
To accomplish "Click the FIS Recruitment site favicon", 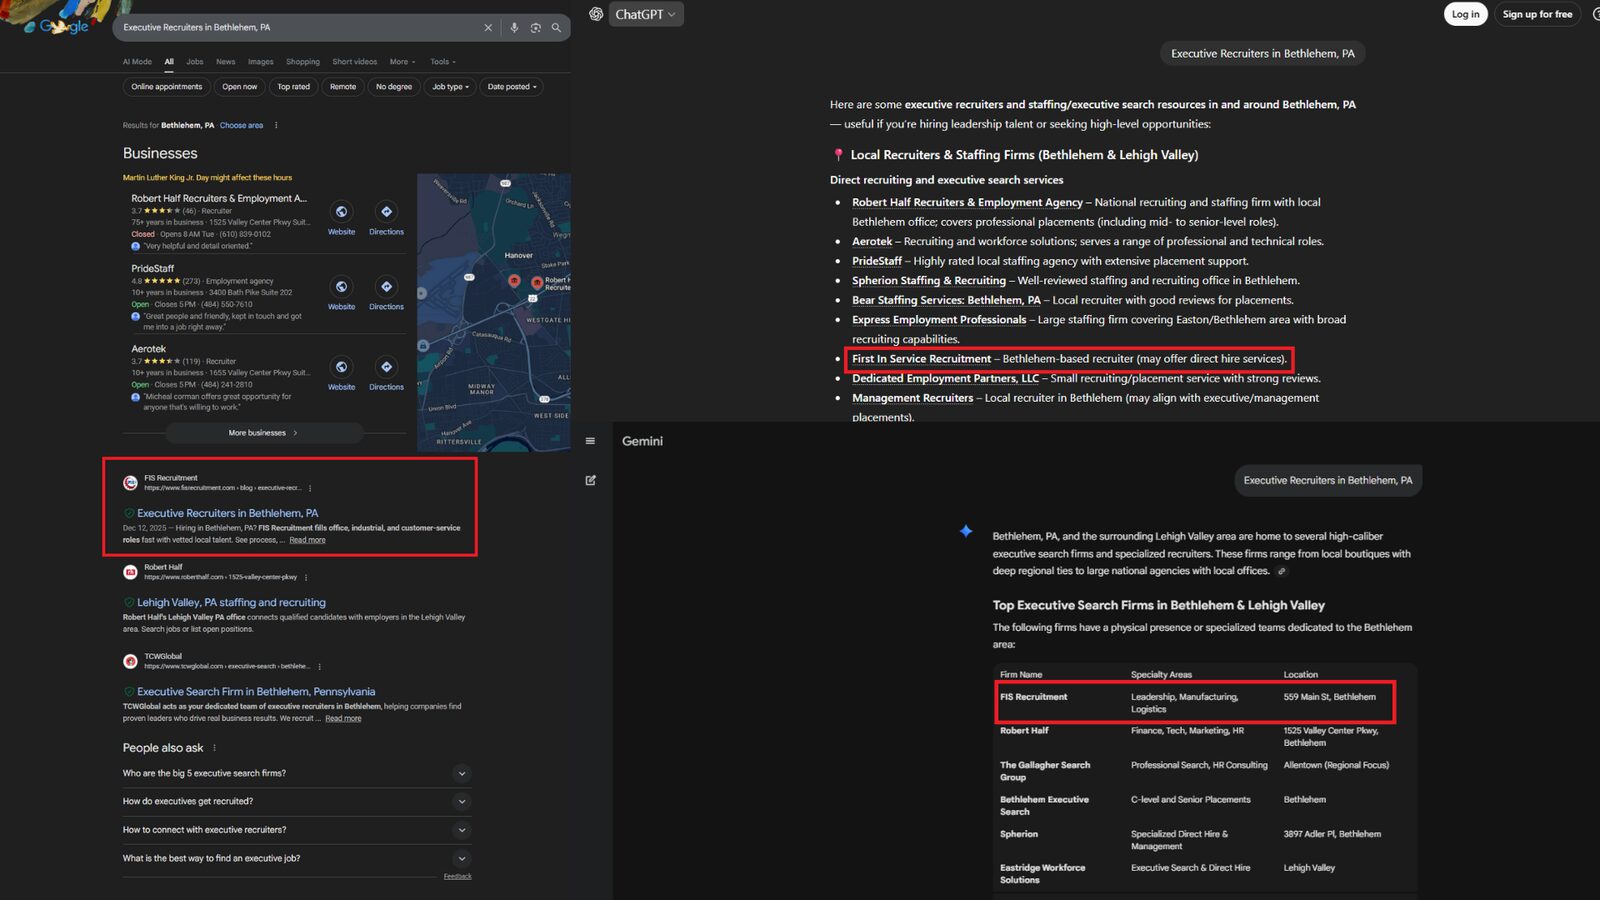I will tap(130, 483).
